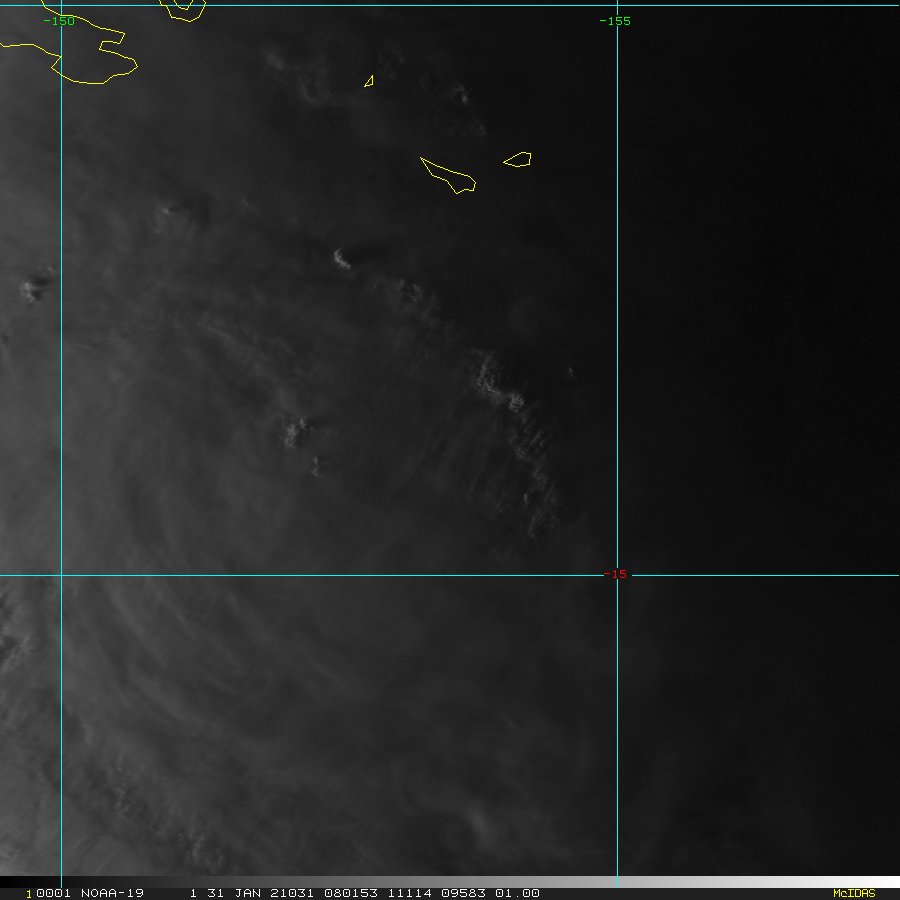This screenshot has width=900, height=900.
Task: Click the intersection of -150 and -15 gridlines
Action: tap(62, 575)
